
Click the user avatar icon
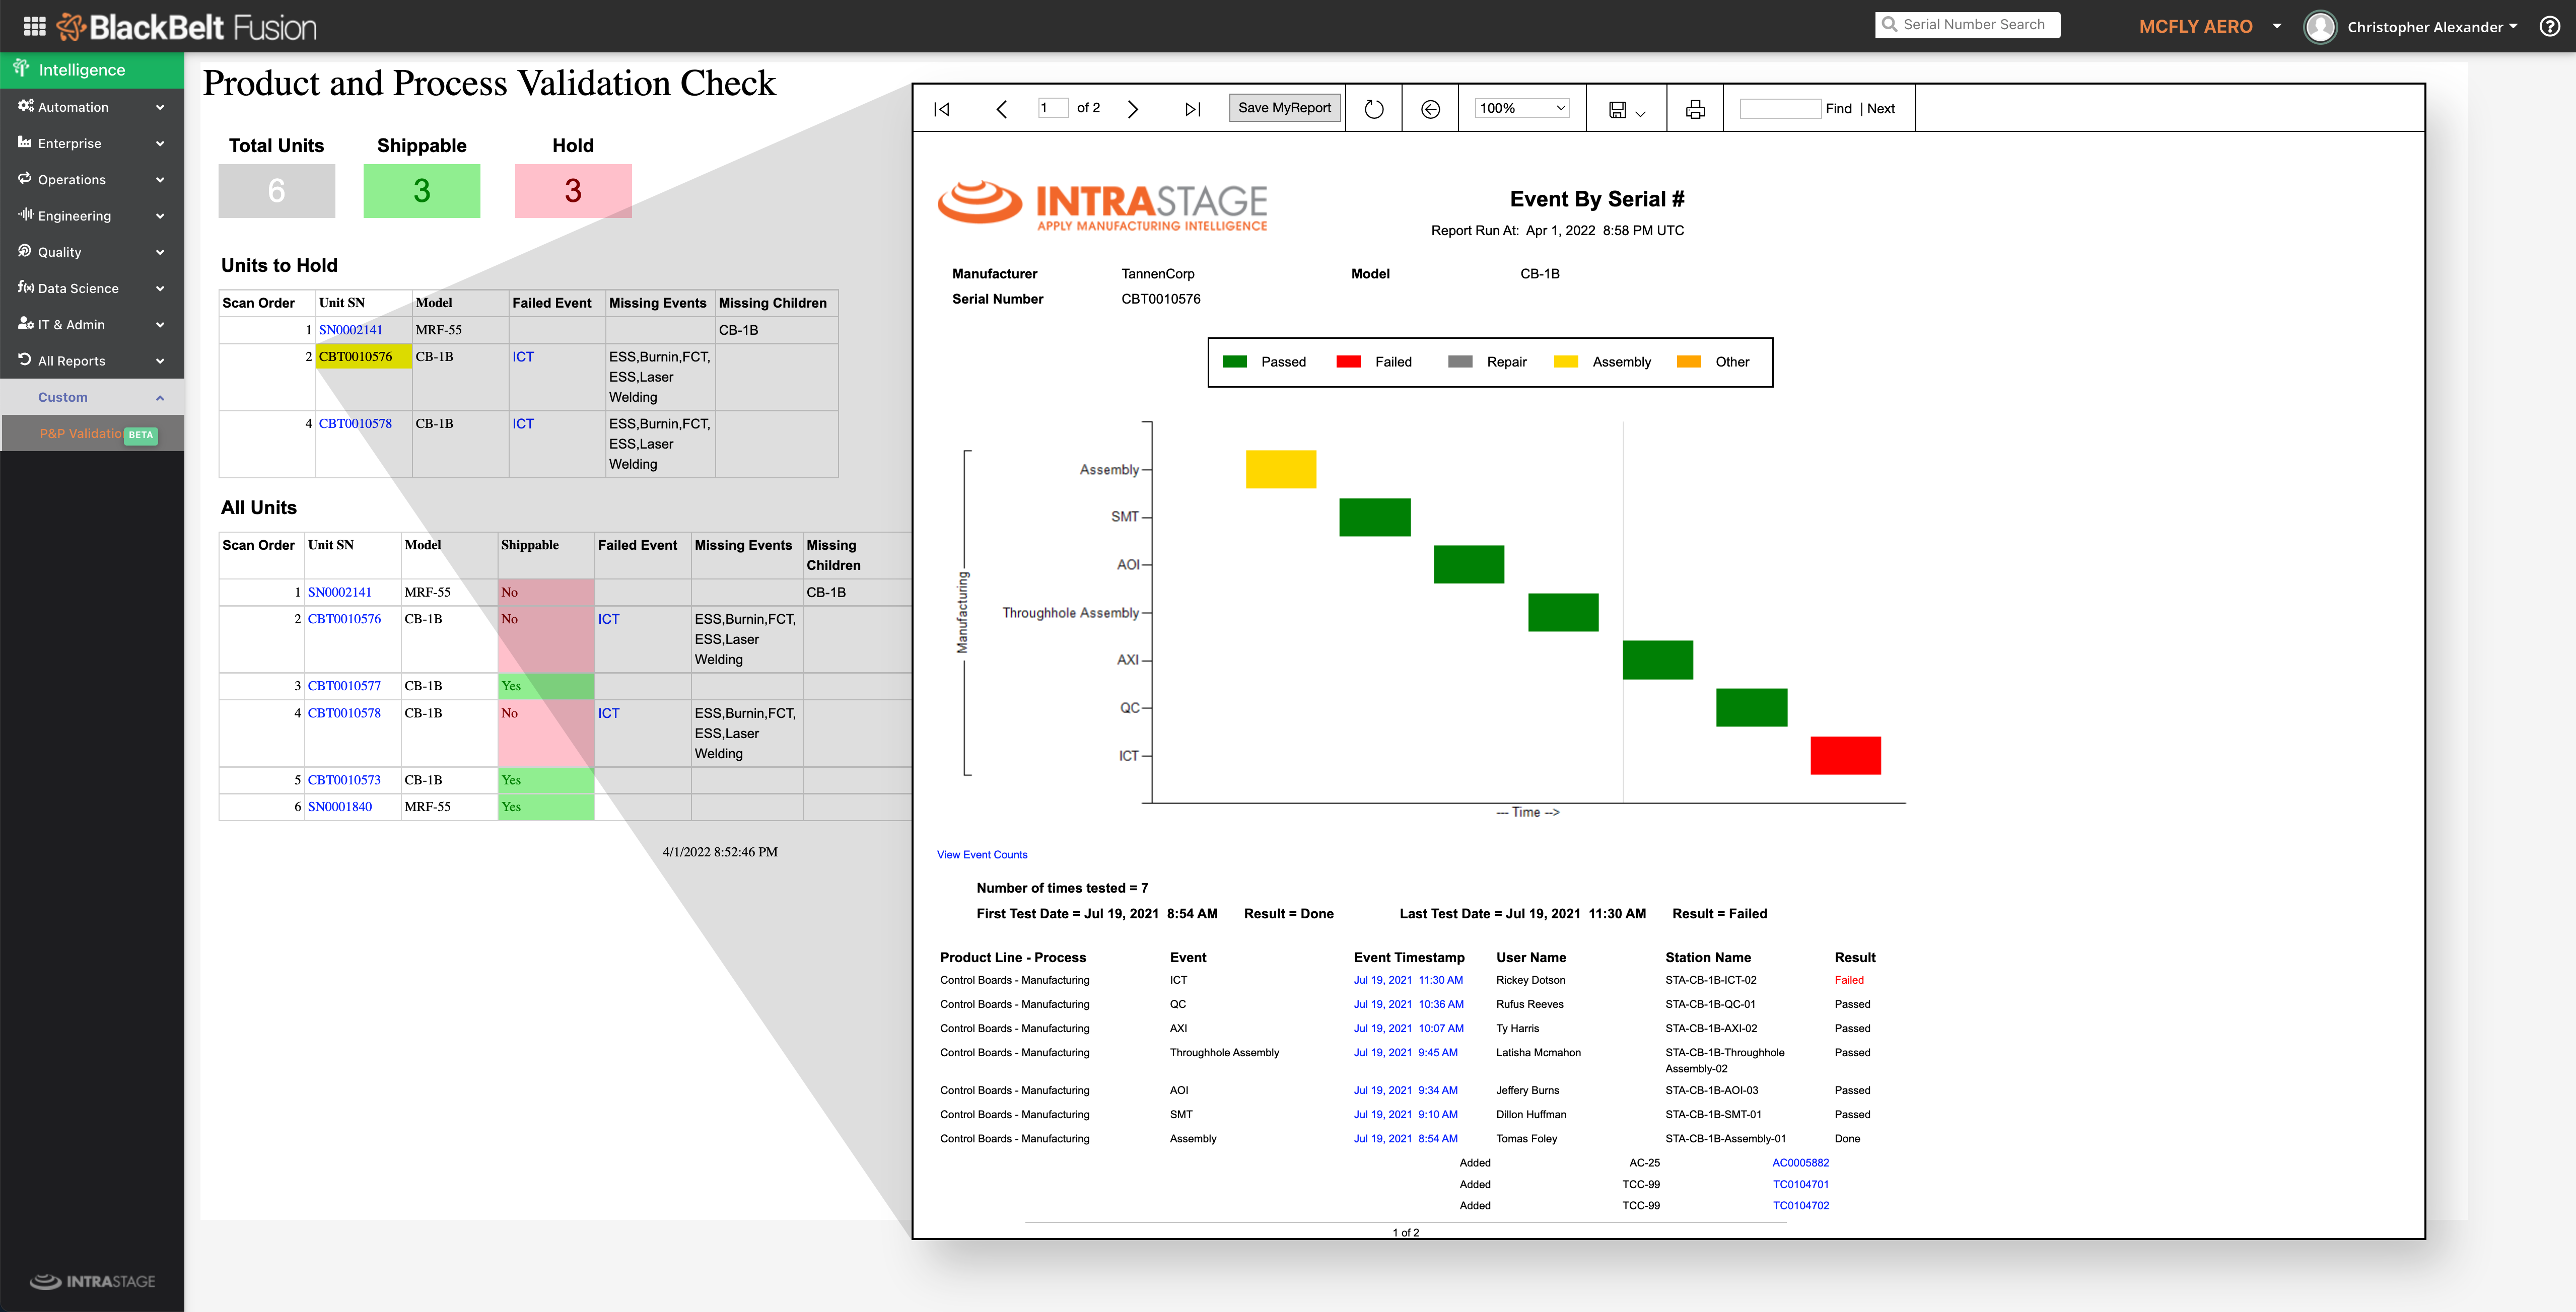point(2320,27)
